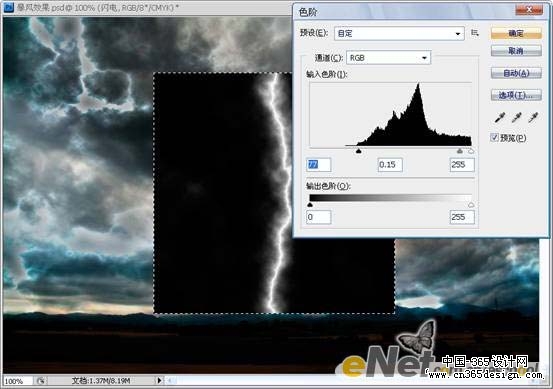This screenshot has width=553, height=389.
Task: Click the output black level slider
Action: [x=310, y=205]
